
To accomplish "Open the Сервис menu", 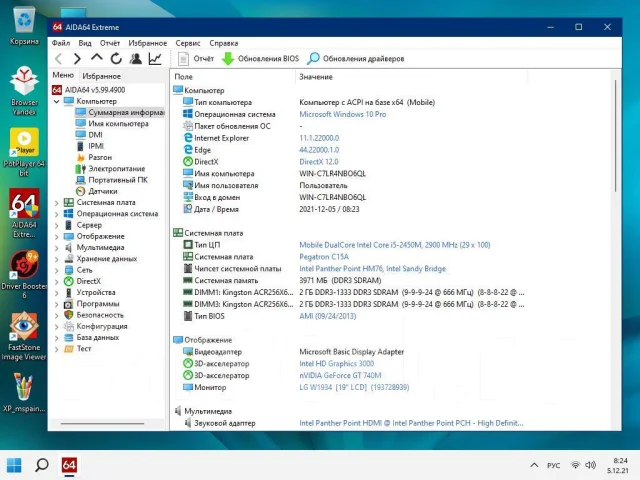I will pyautogui.click(x=188, y=43).
